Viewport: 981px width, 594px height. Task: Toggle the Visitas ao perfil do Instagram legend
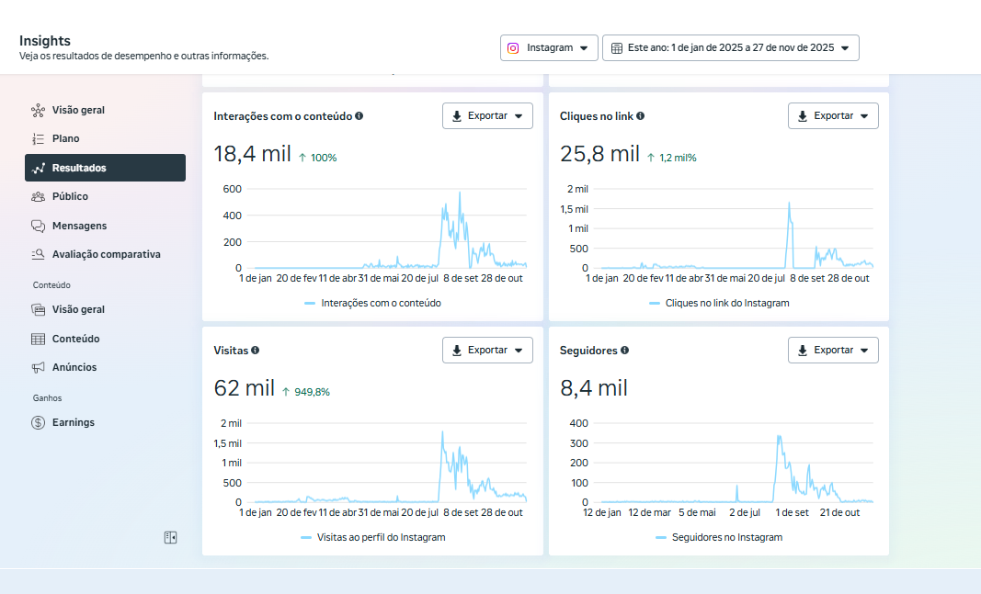(x=373, y=538)
